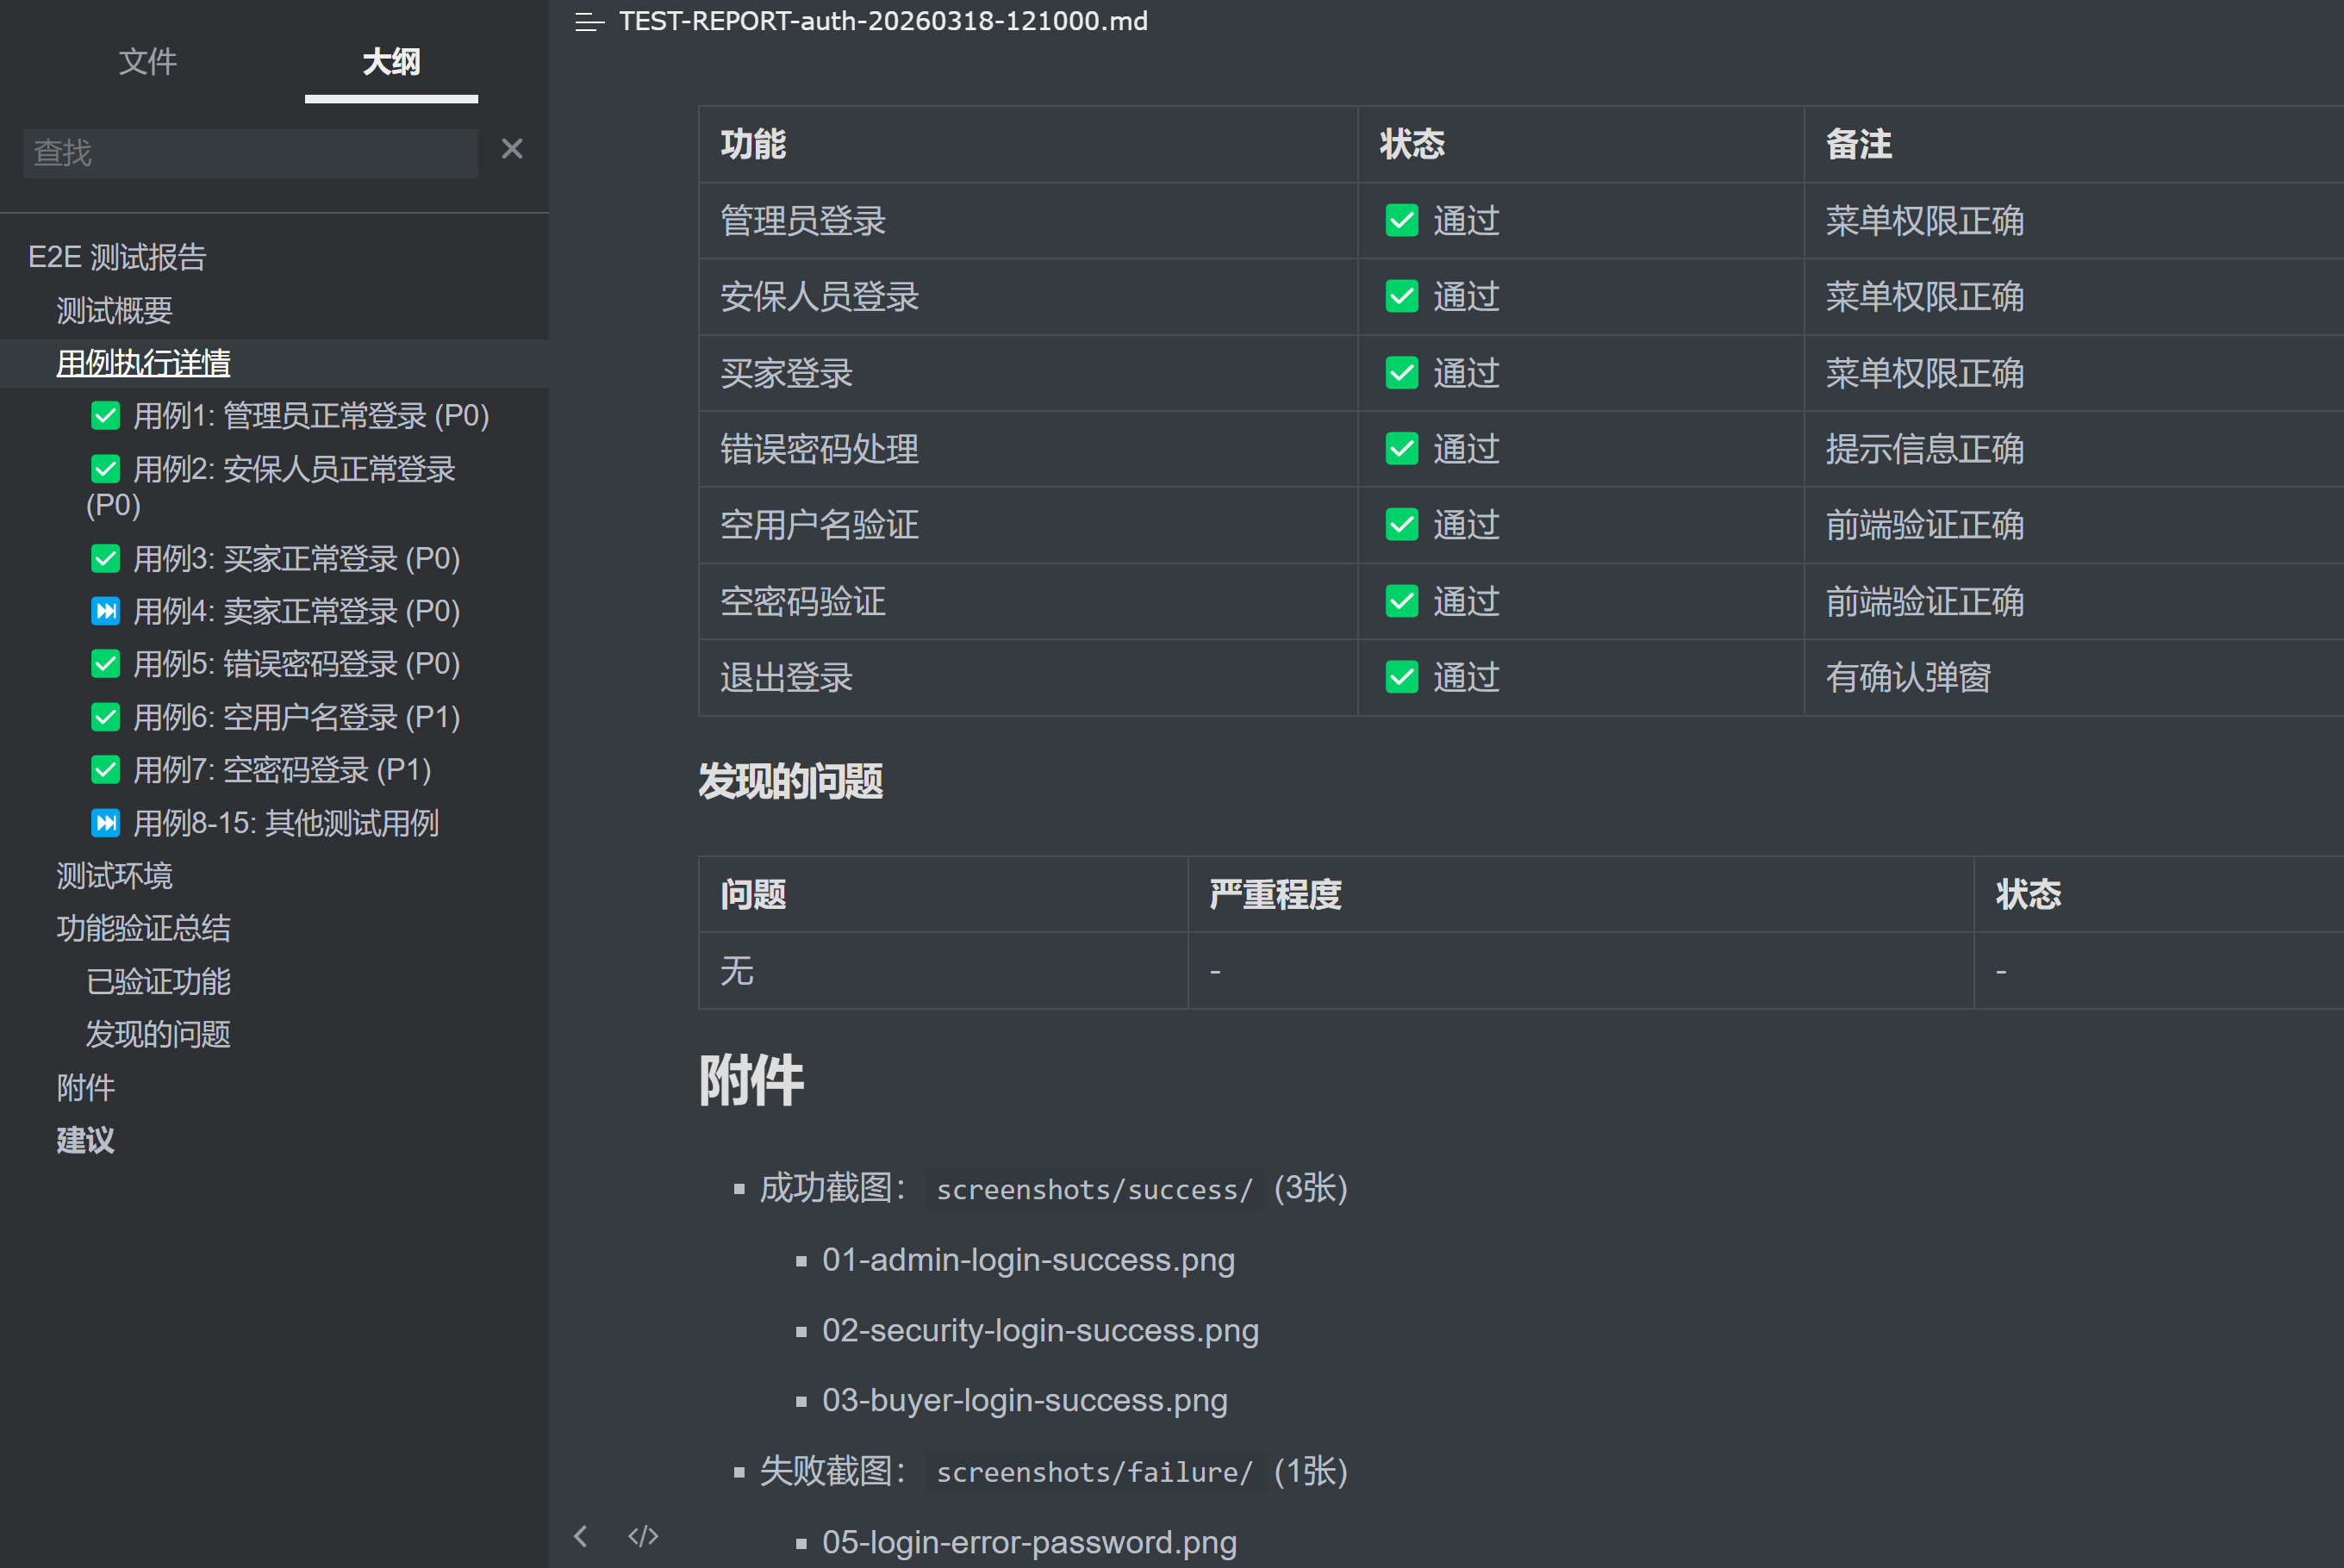Expand the 用例执行详情 outline section

coord(143,362)
